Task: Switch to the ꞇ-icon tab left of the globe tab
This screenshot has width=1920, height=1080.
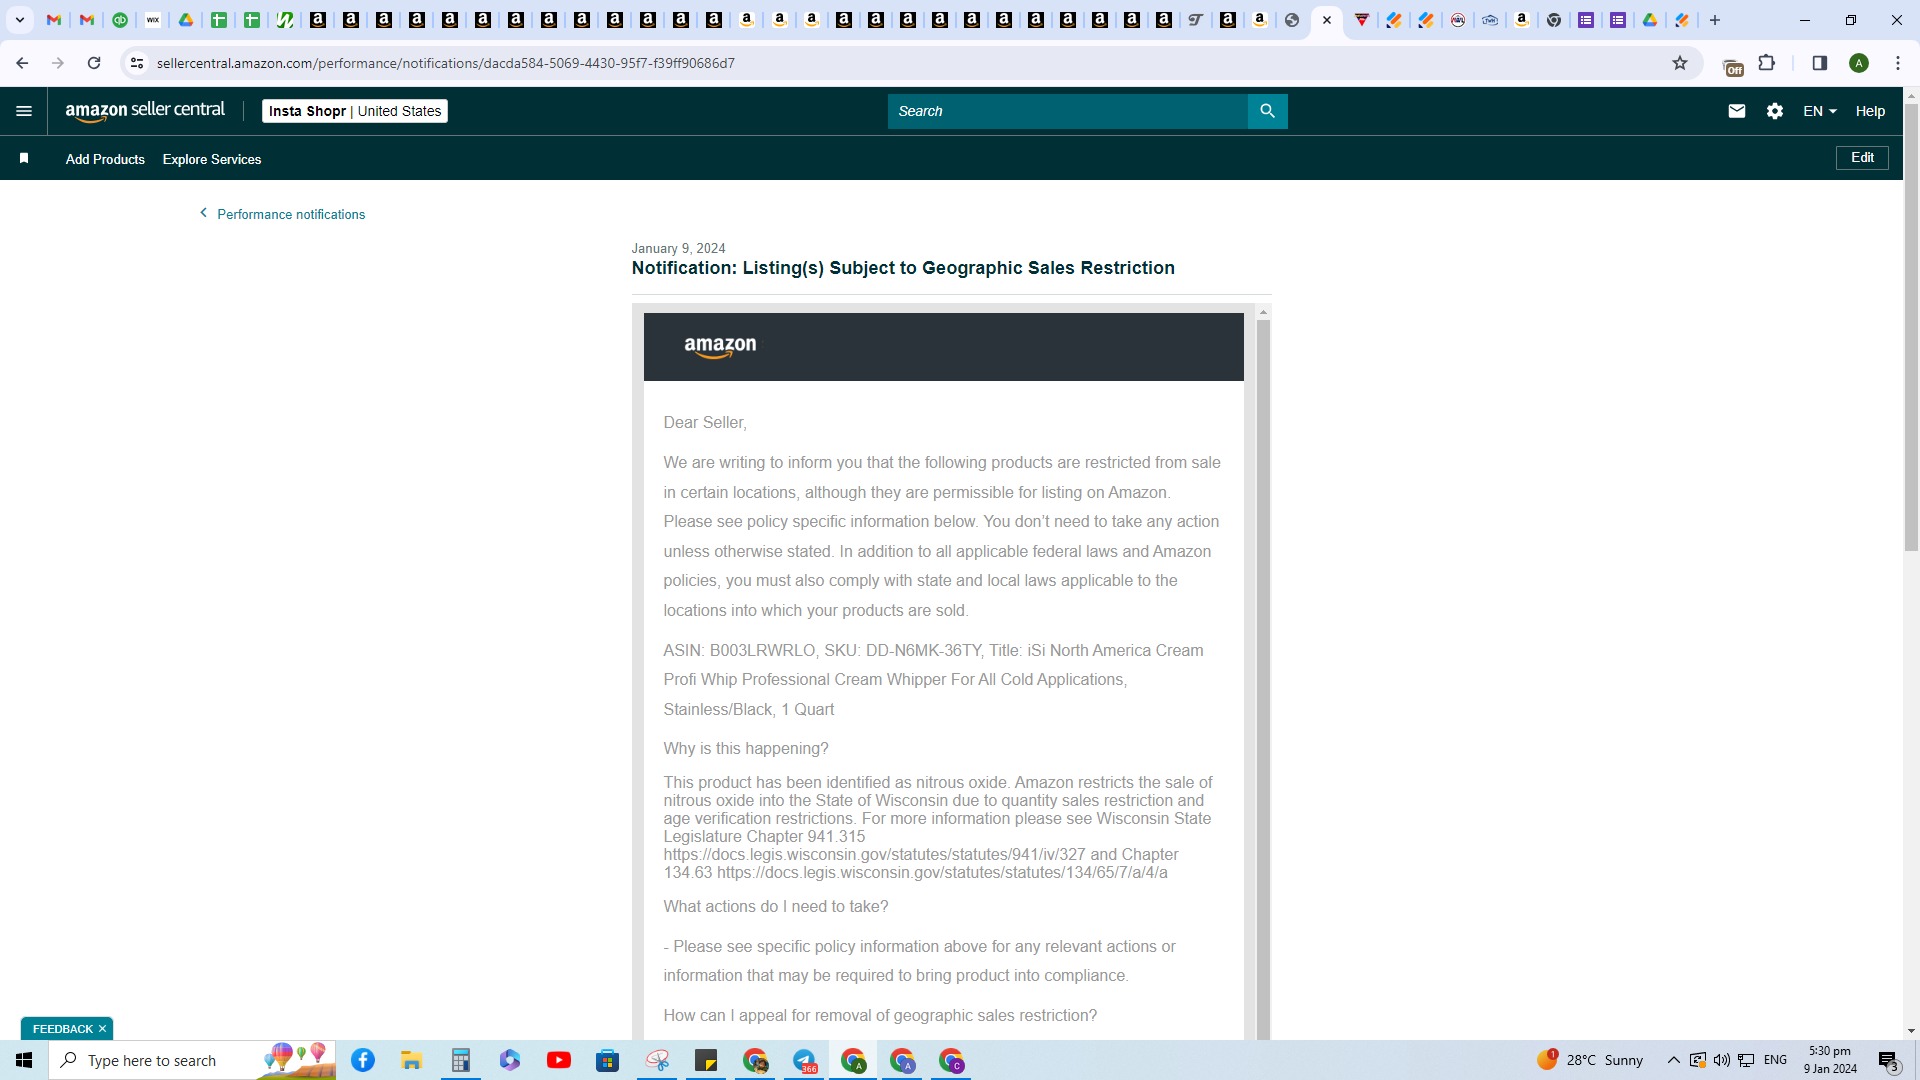Action: pyautogui.click(x=1195, y=20)
